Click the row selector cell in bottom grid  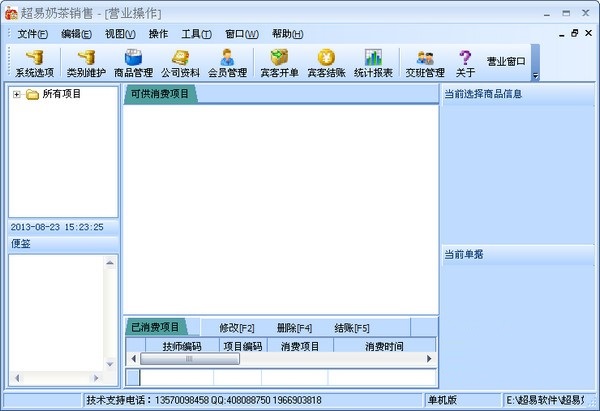point(133,377)
